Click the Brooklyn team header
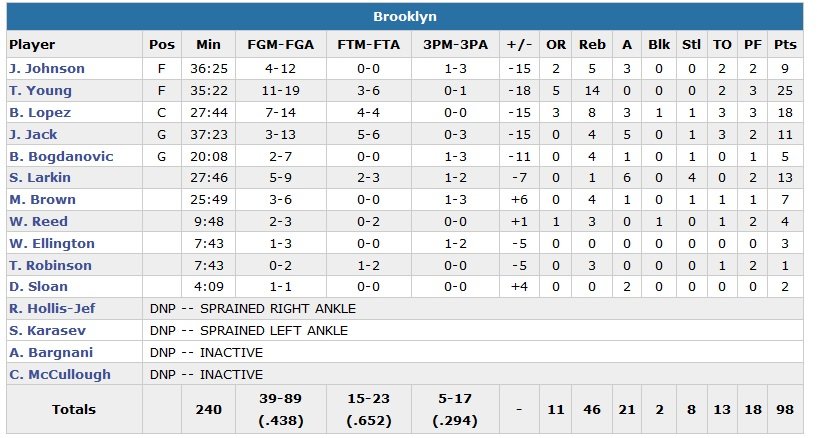The width and height of the screenshot is (817, 438). point(404,17)
